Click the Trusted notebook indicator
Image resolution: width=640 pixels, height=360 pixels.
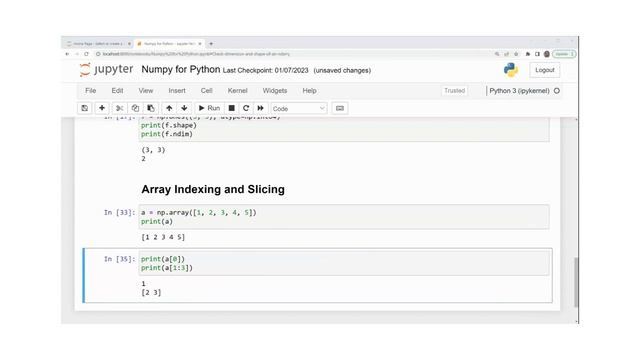pyautogui.click(x=454, y=91)
